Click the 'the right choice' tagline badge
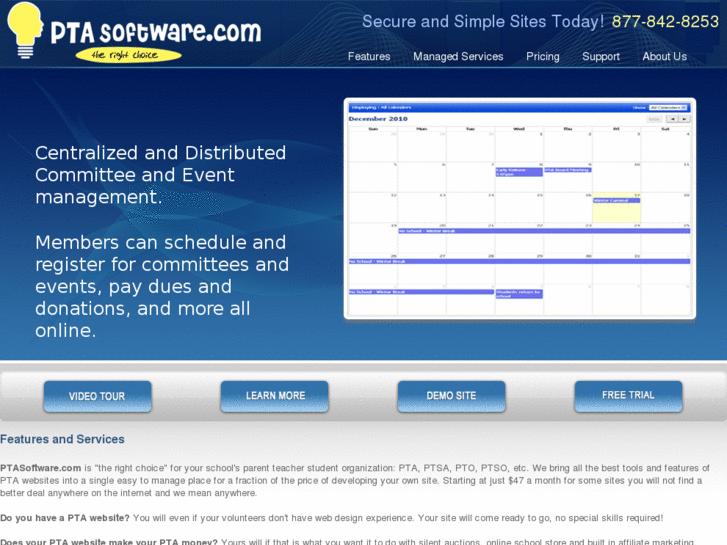Image resolution: width=727 pixels, height=545 pixels. coord(128,55)
